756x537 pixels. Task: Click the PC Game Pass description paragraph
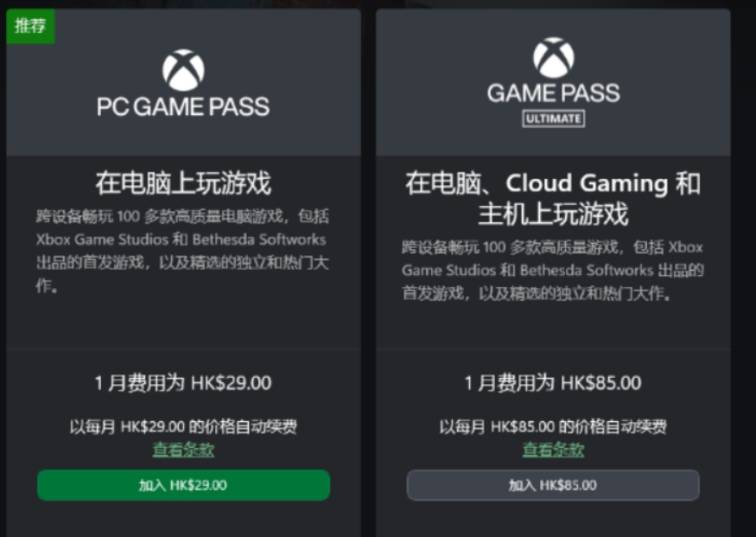tap(183, 251)
